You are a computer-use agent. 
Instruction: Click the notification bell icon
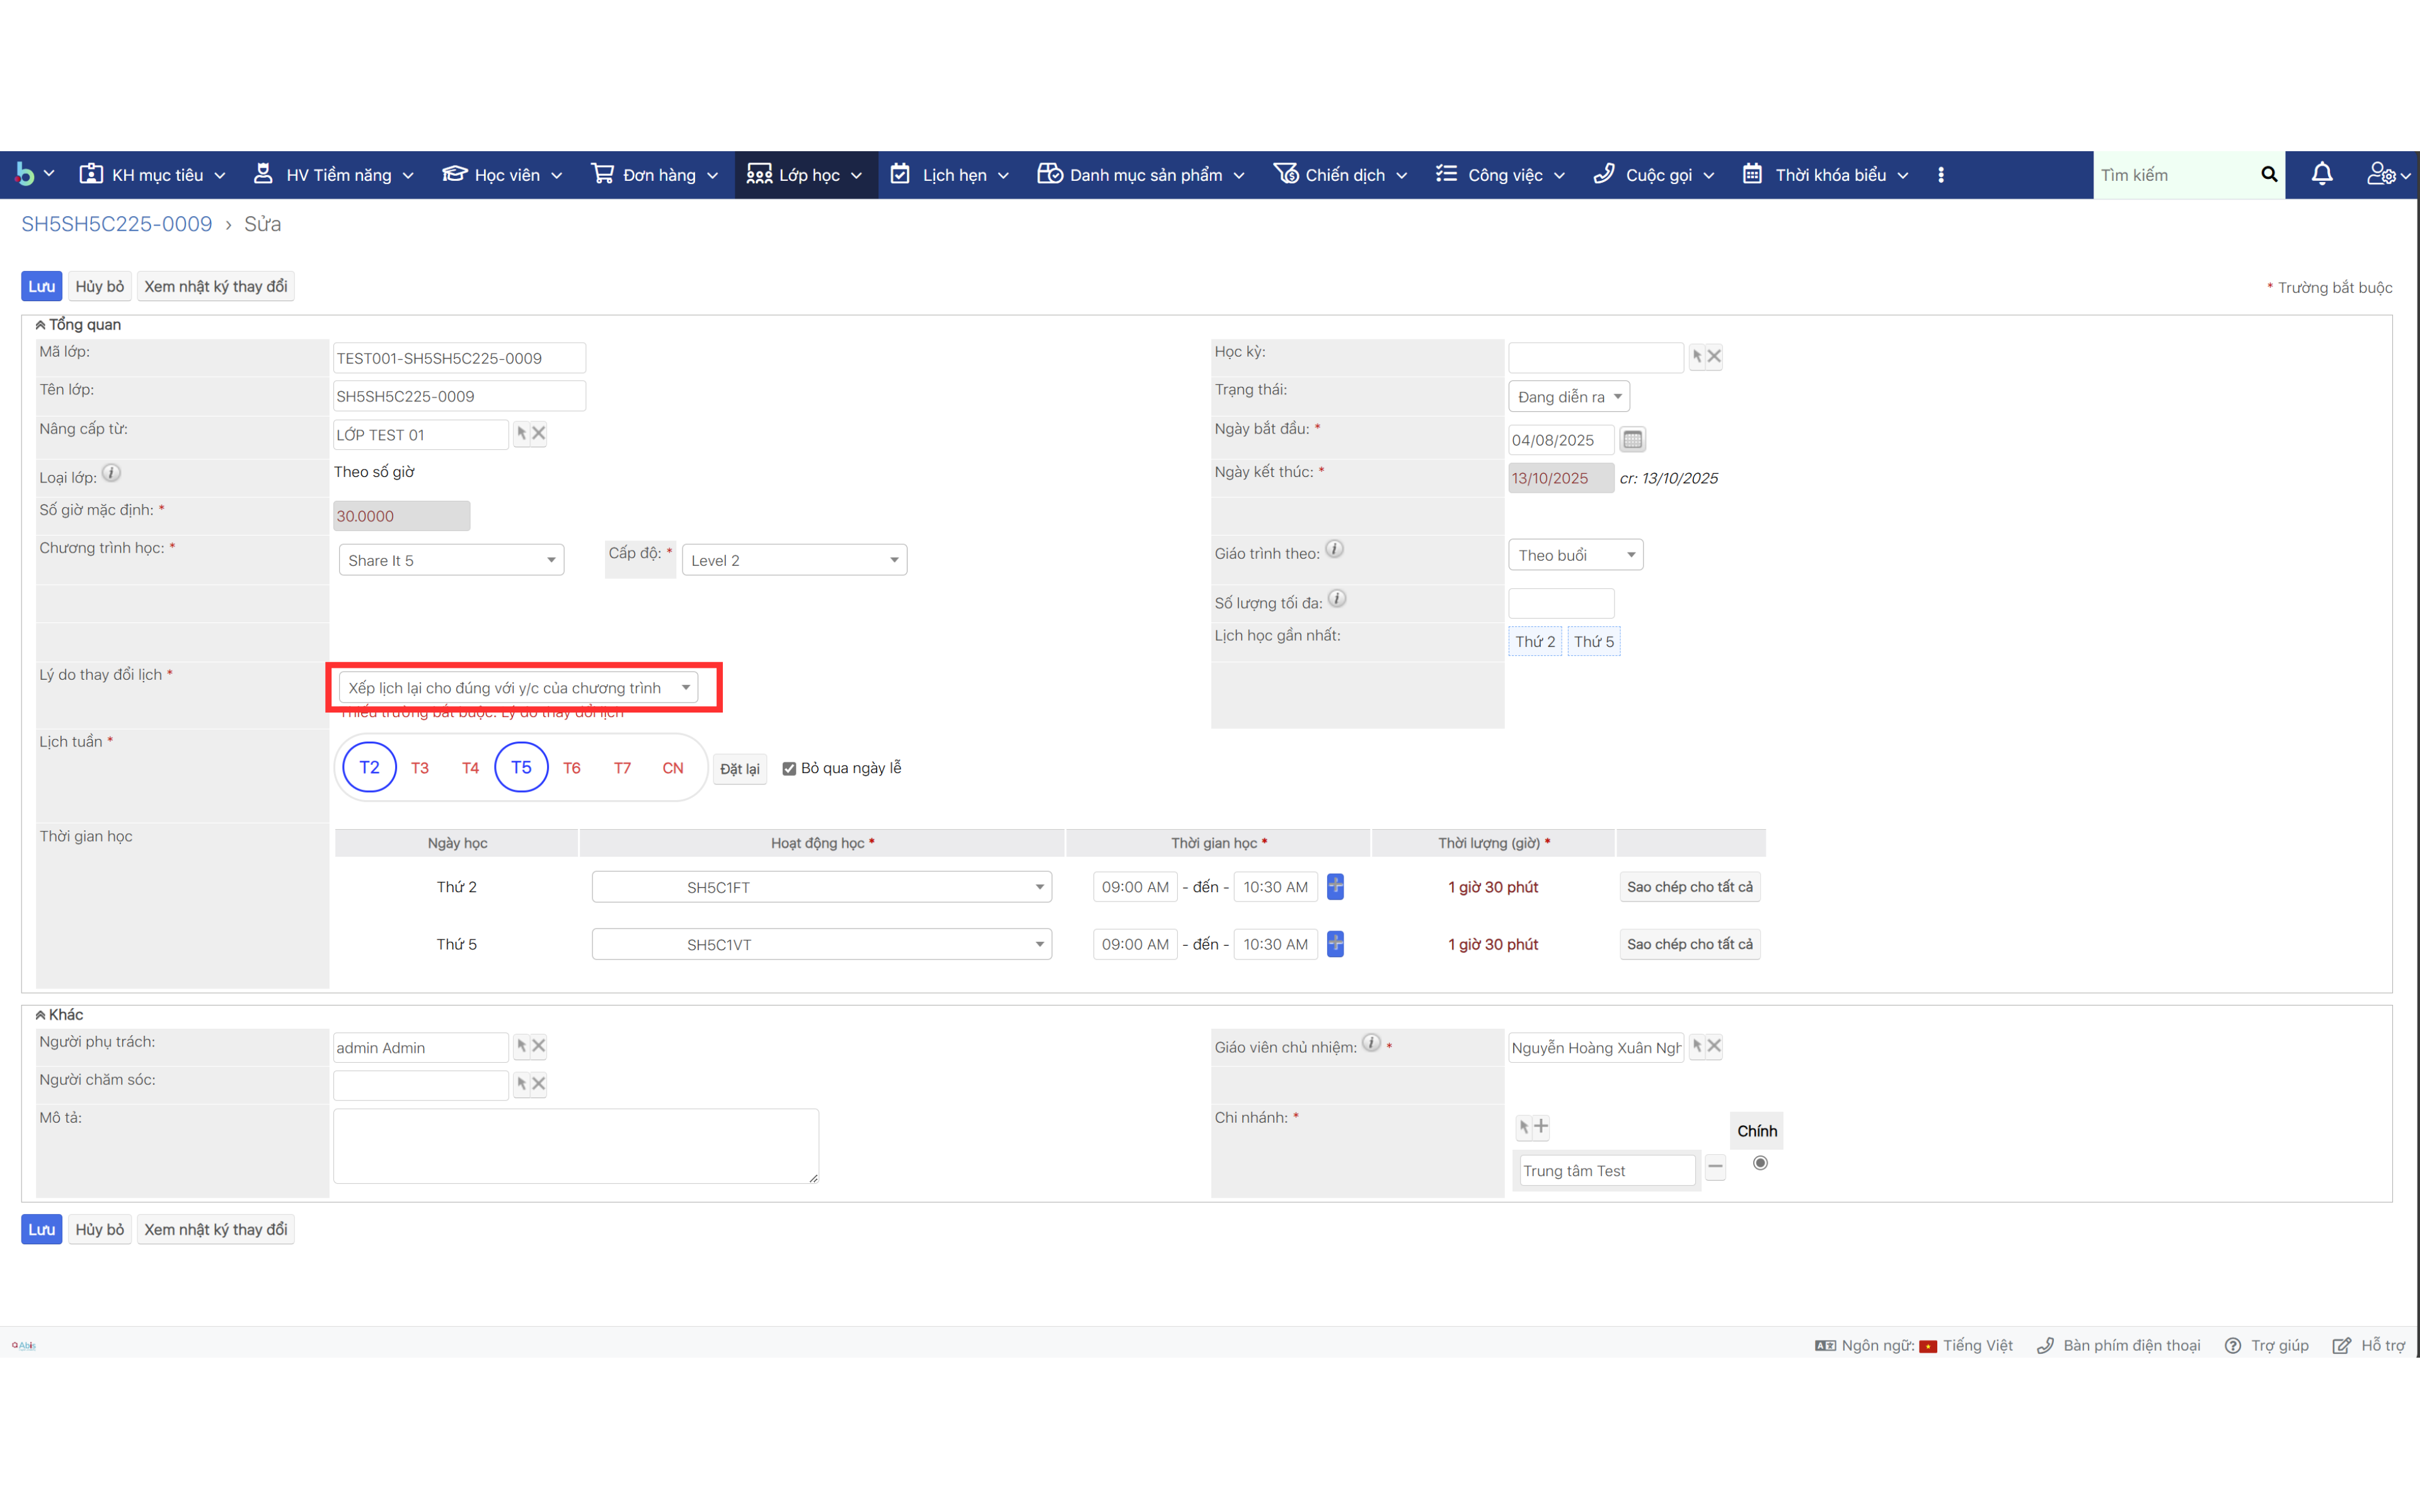[2321, 174]
